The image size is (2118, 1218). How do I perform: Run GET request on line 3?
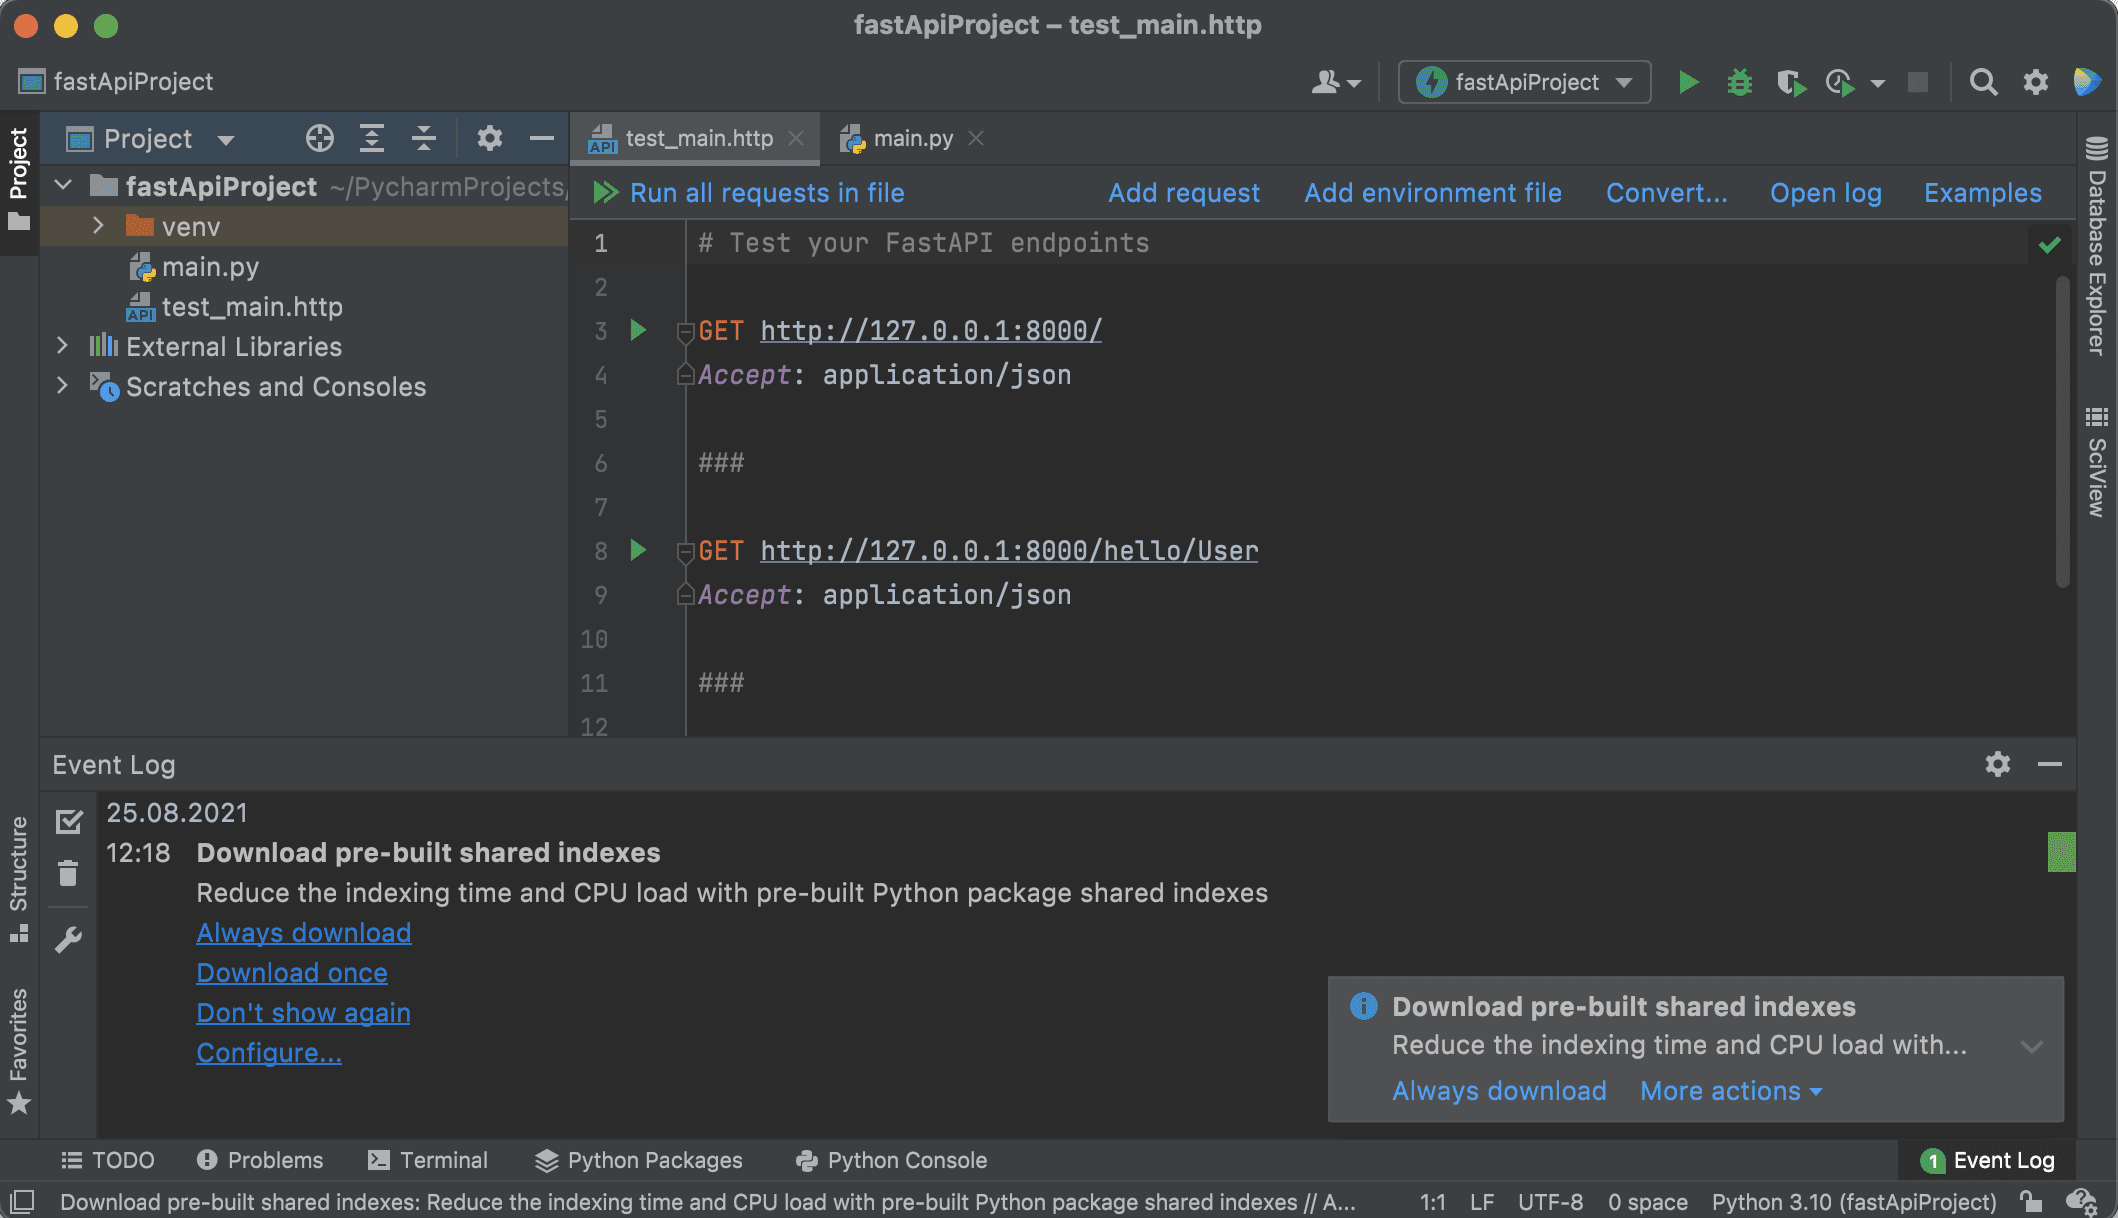638,330
